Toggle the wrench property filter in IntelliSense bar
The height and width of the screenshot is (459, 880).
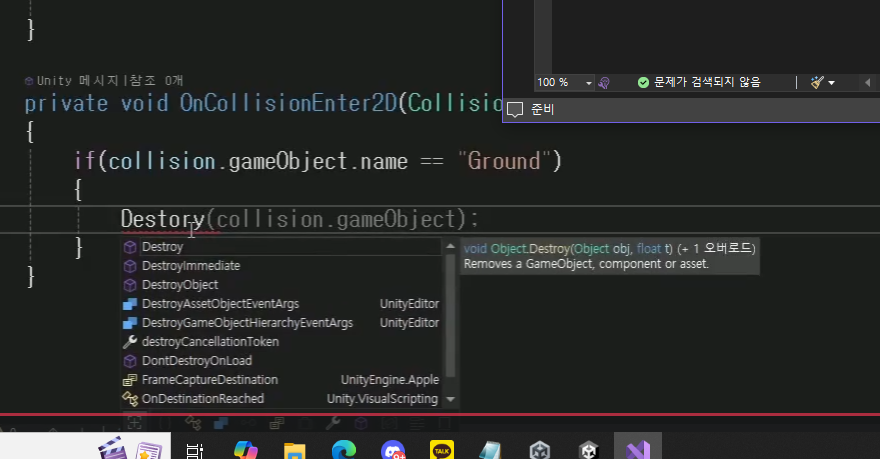[x=333, y=423]
